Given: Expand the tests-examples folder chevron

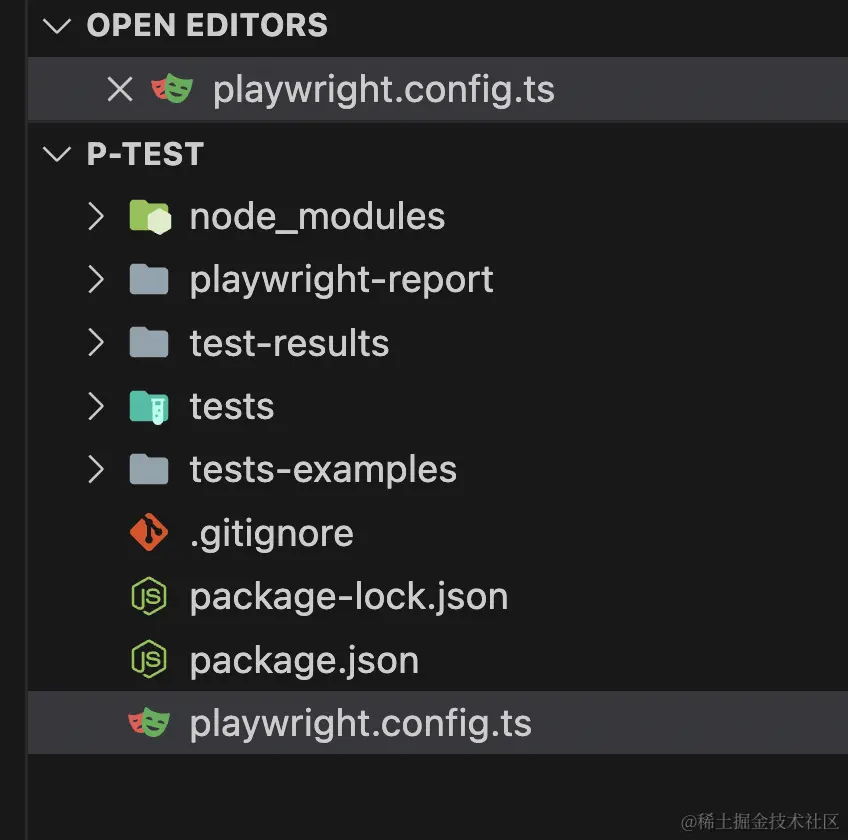Looking at the screenshot, I should tap(96, 469).
